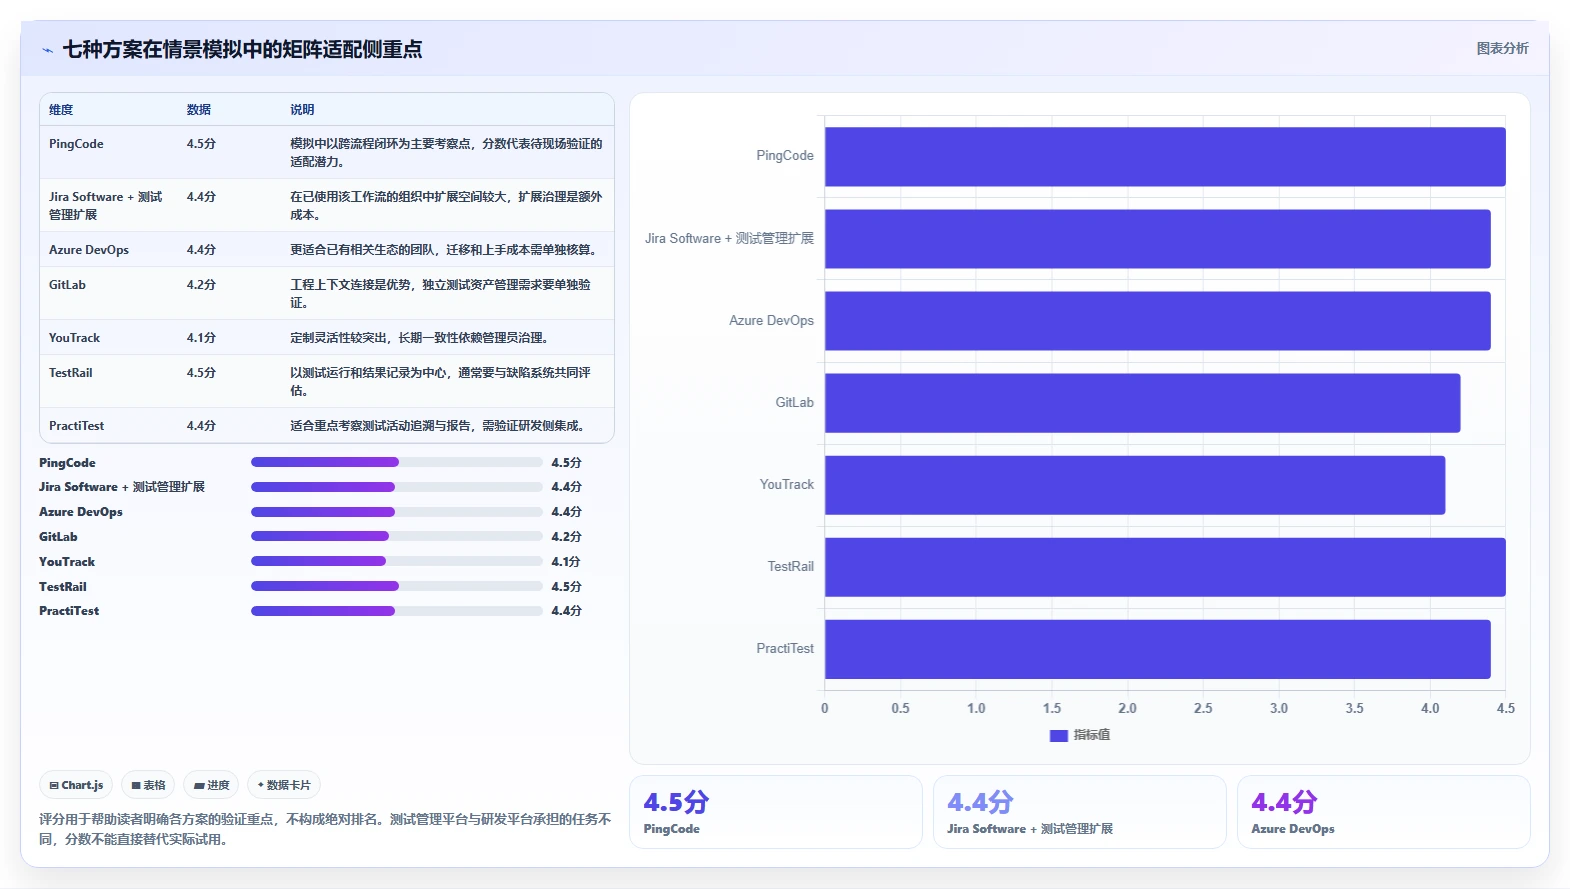The height and width of the screenshot is (889, 1570).
Task: Click the small icon before the page title
Action: [47, 50]
